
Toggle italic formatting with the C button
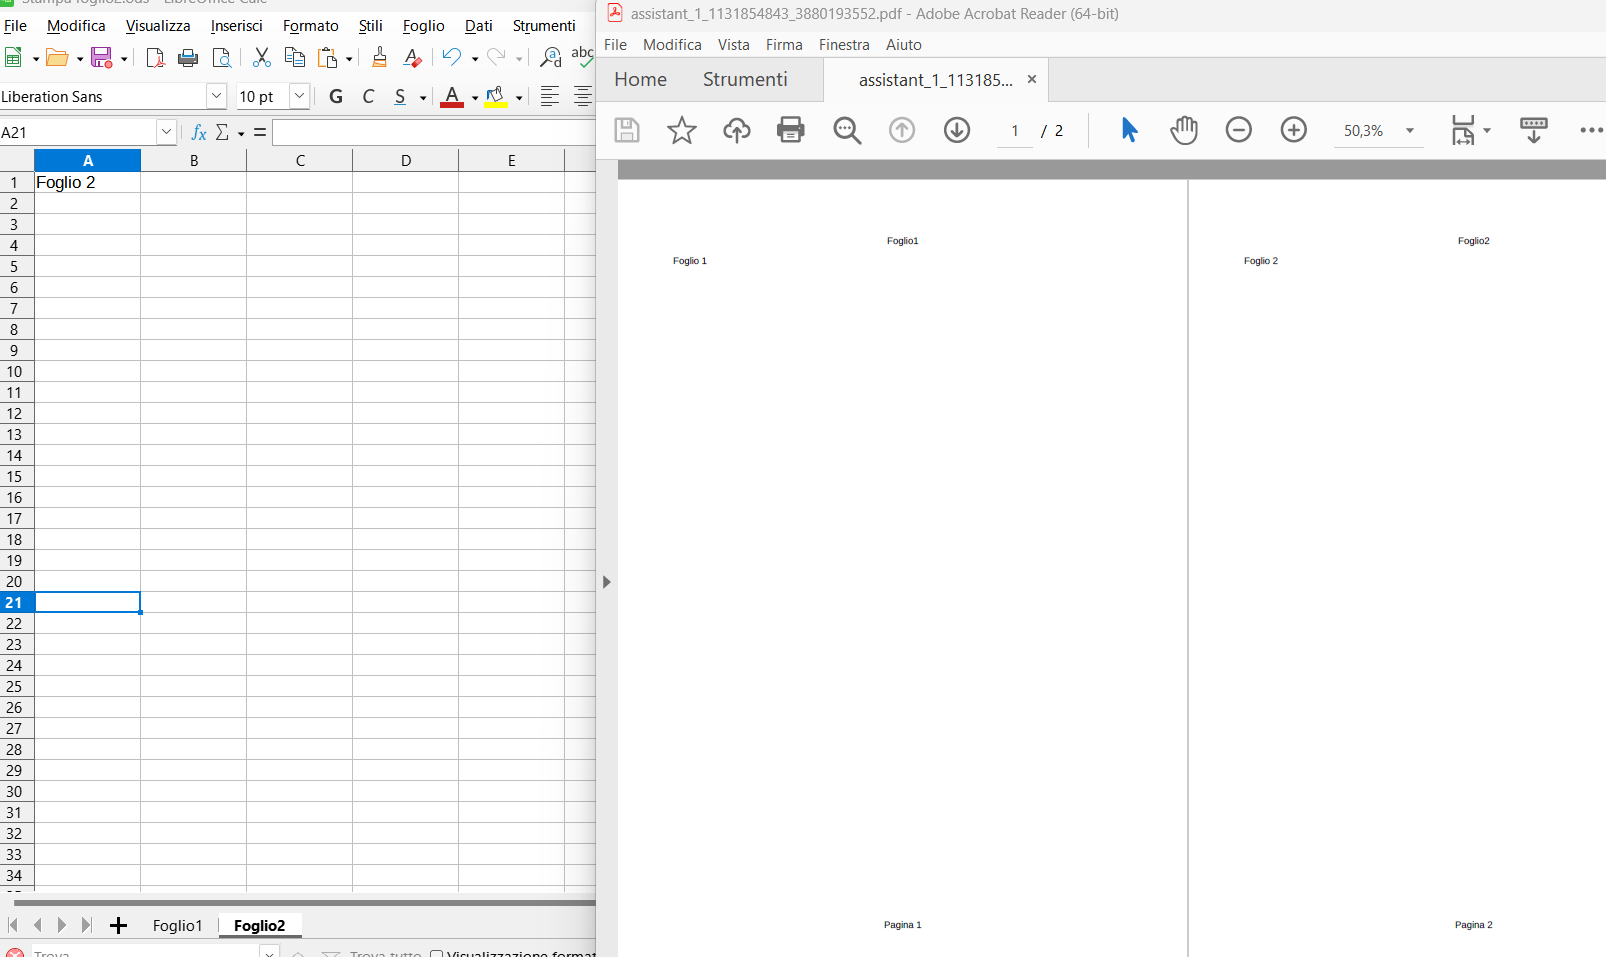tap(368, 96)
